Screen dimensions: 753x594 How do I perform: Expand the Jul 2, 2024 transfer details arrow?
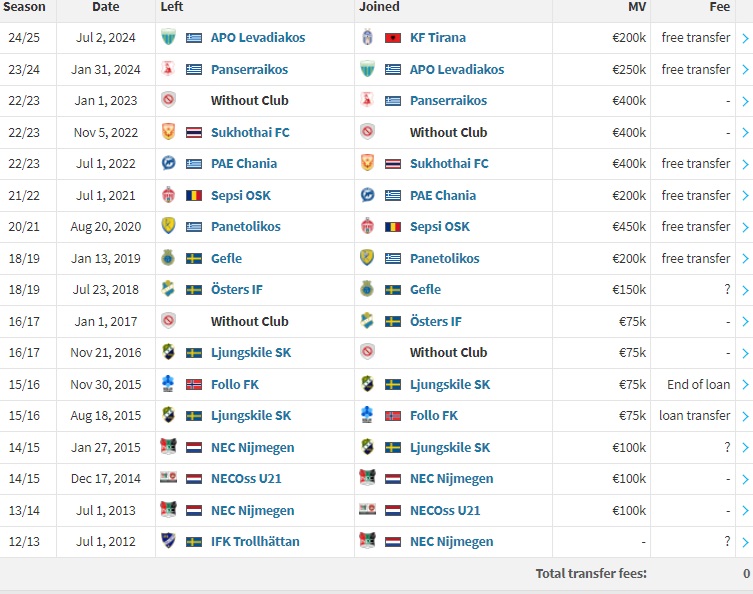pyautogui.click(x=745, y=38)
